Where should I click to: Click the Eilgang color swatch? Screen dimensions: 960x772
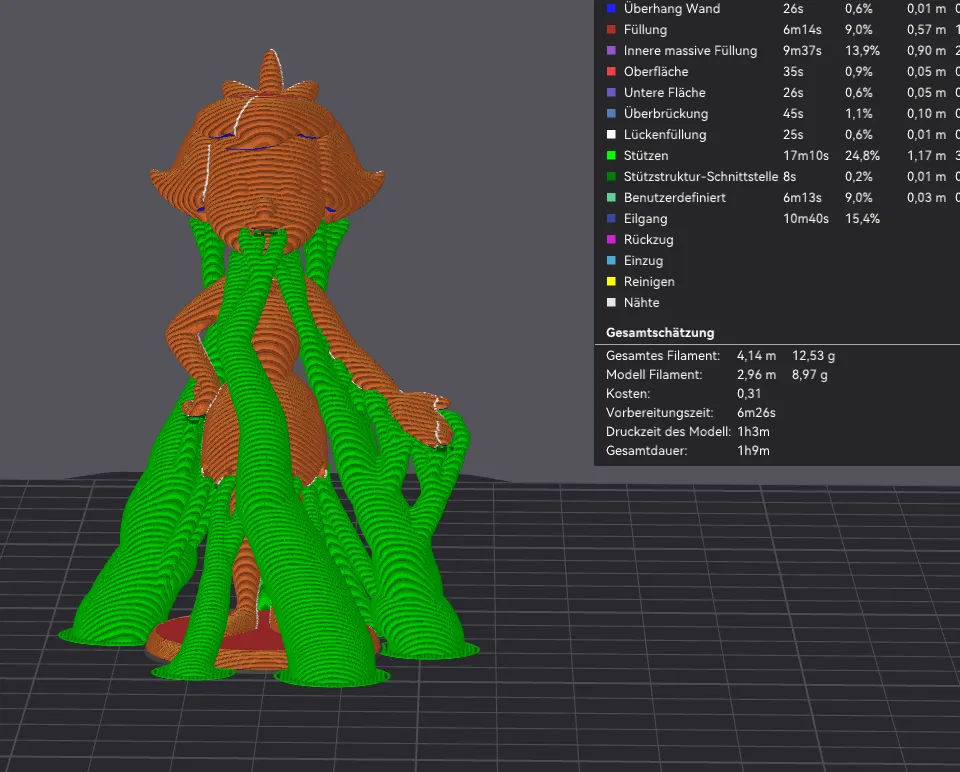pyautogui.click(x=610, y=219)
